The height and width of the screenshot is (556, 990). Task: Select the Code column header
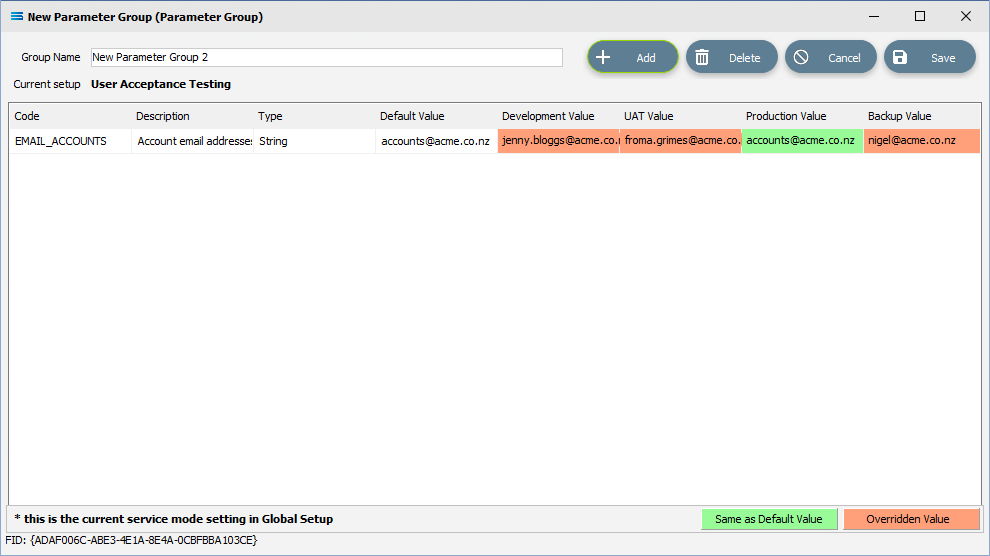pyautogui.click(x=70, y=116)
